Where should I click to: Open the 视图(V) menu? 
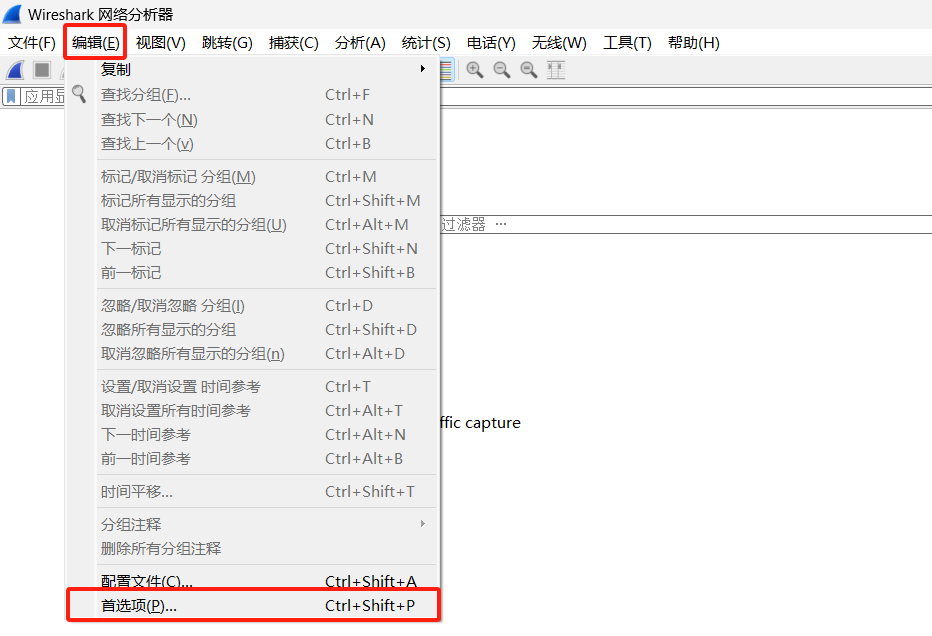click(x=161, y=43)
